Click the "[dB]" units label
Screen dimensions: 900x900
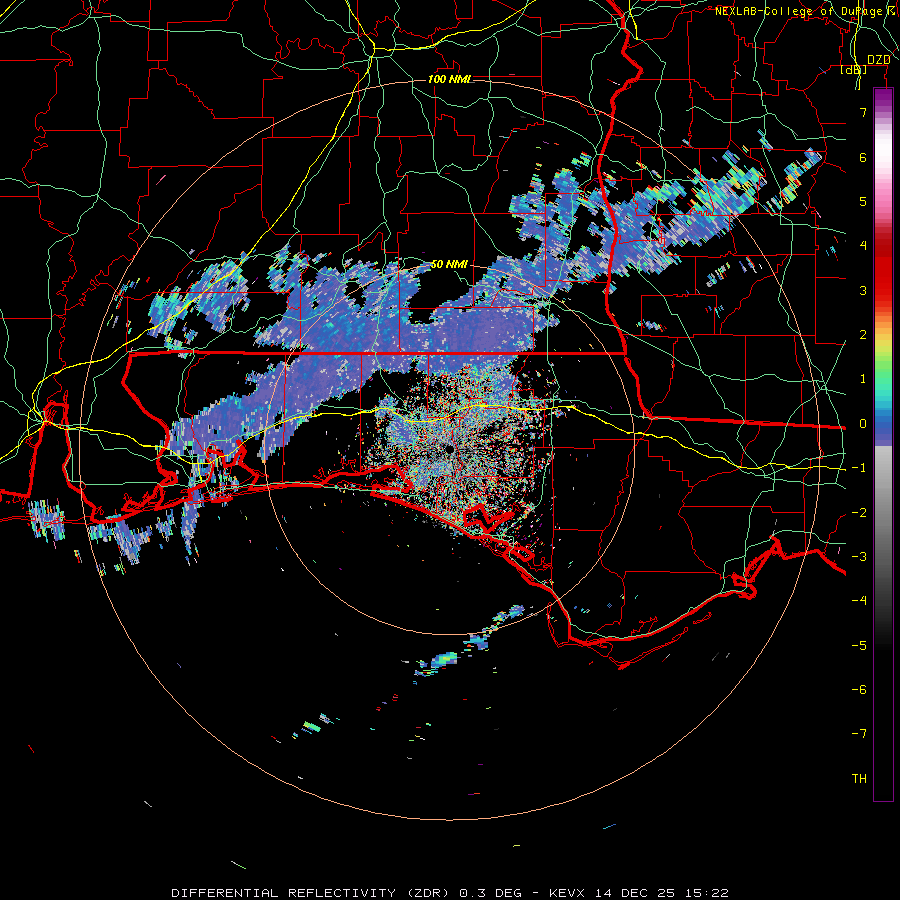coord(854,69)
